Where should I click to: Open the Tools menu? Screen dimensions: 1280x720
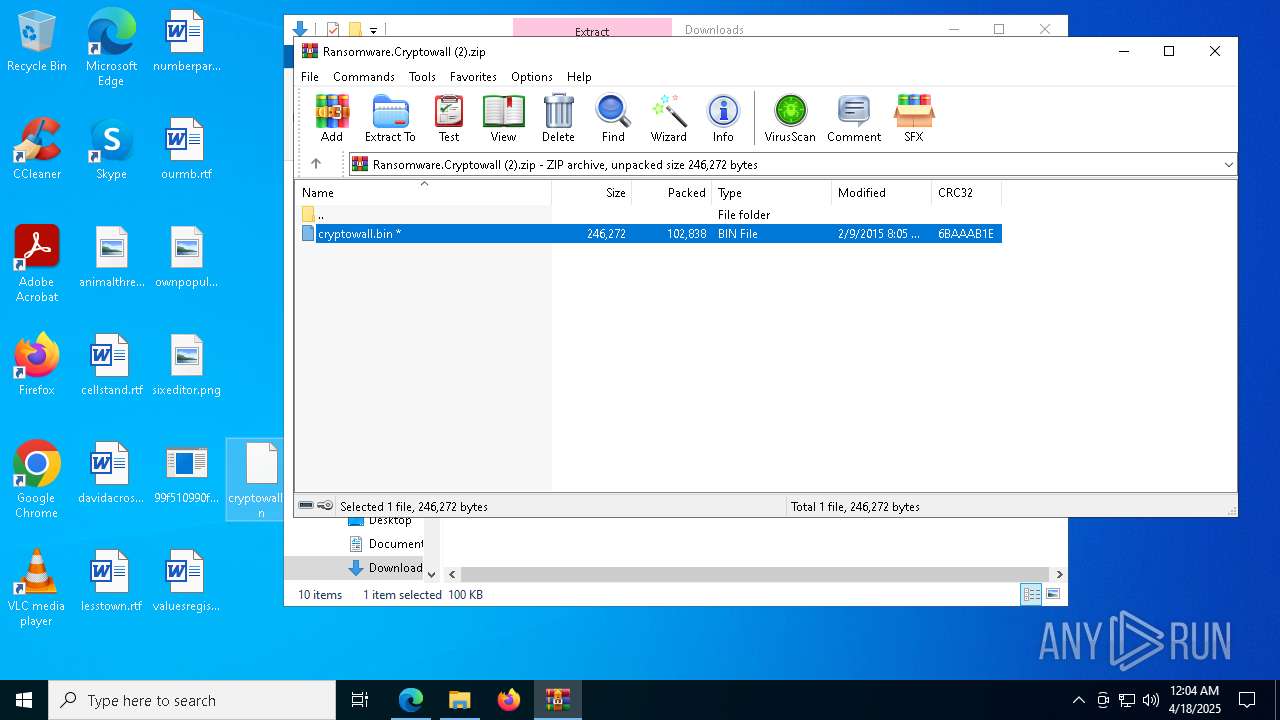422,77
